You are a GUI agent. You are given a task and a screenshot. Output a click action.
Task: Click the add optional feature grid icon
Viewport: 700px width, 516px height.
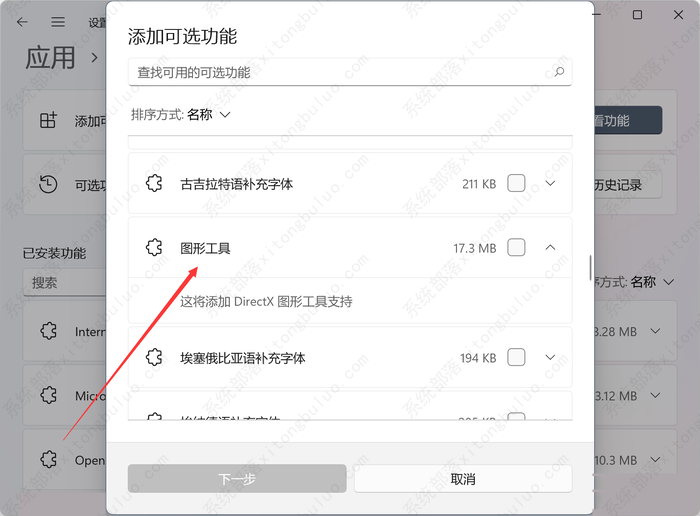(x=48, y=120)
